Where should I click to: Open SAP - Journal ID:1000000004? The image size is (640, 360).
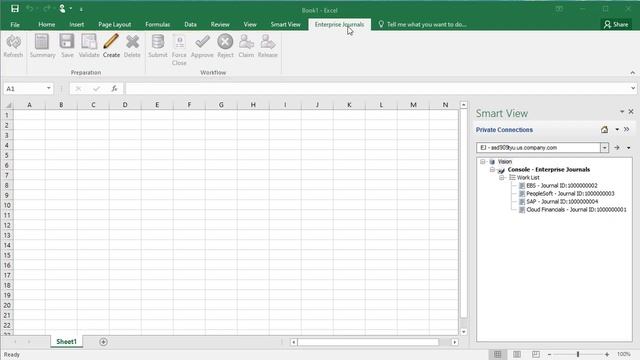tap(562, 202)
